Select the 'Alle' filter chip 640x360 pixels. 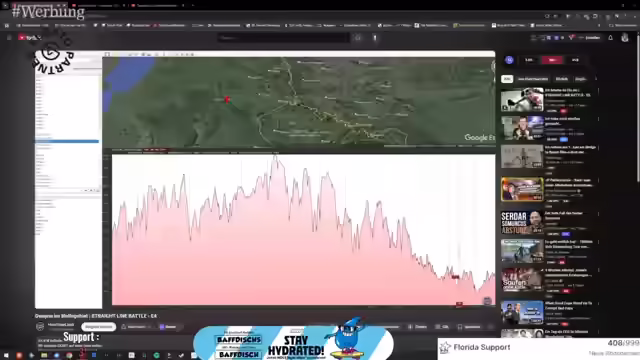point(507,79)
